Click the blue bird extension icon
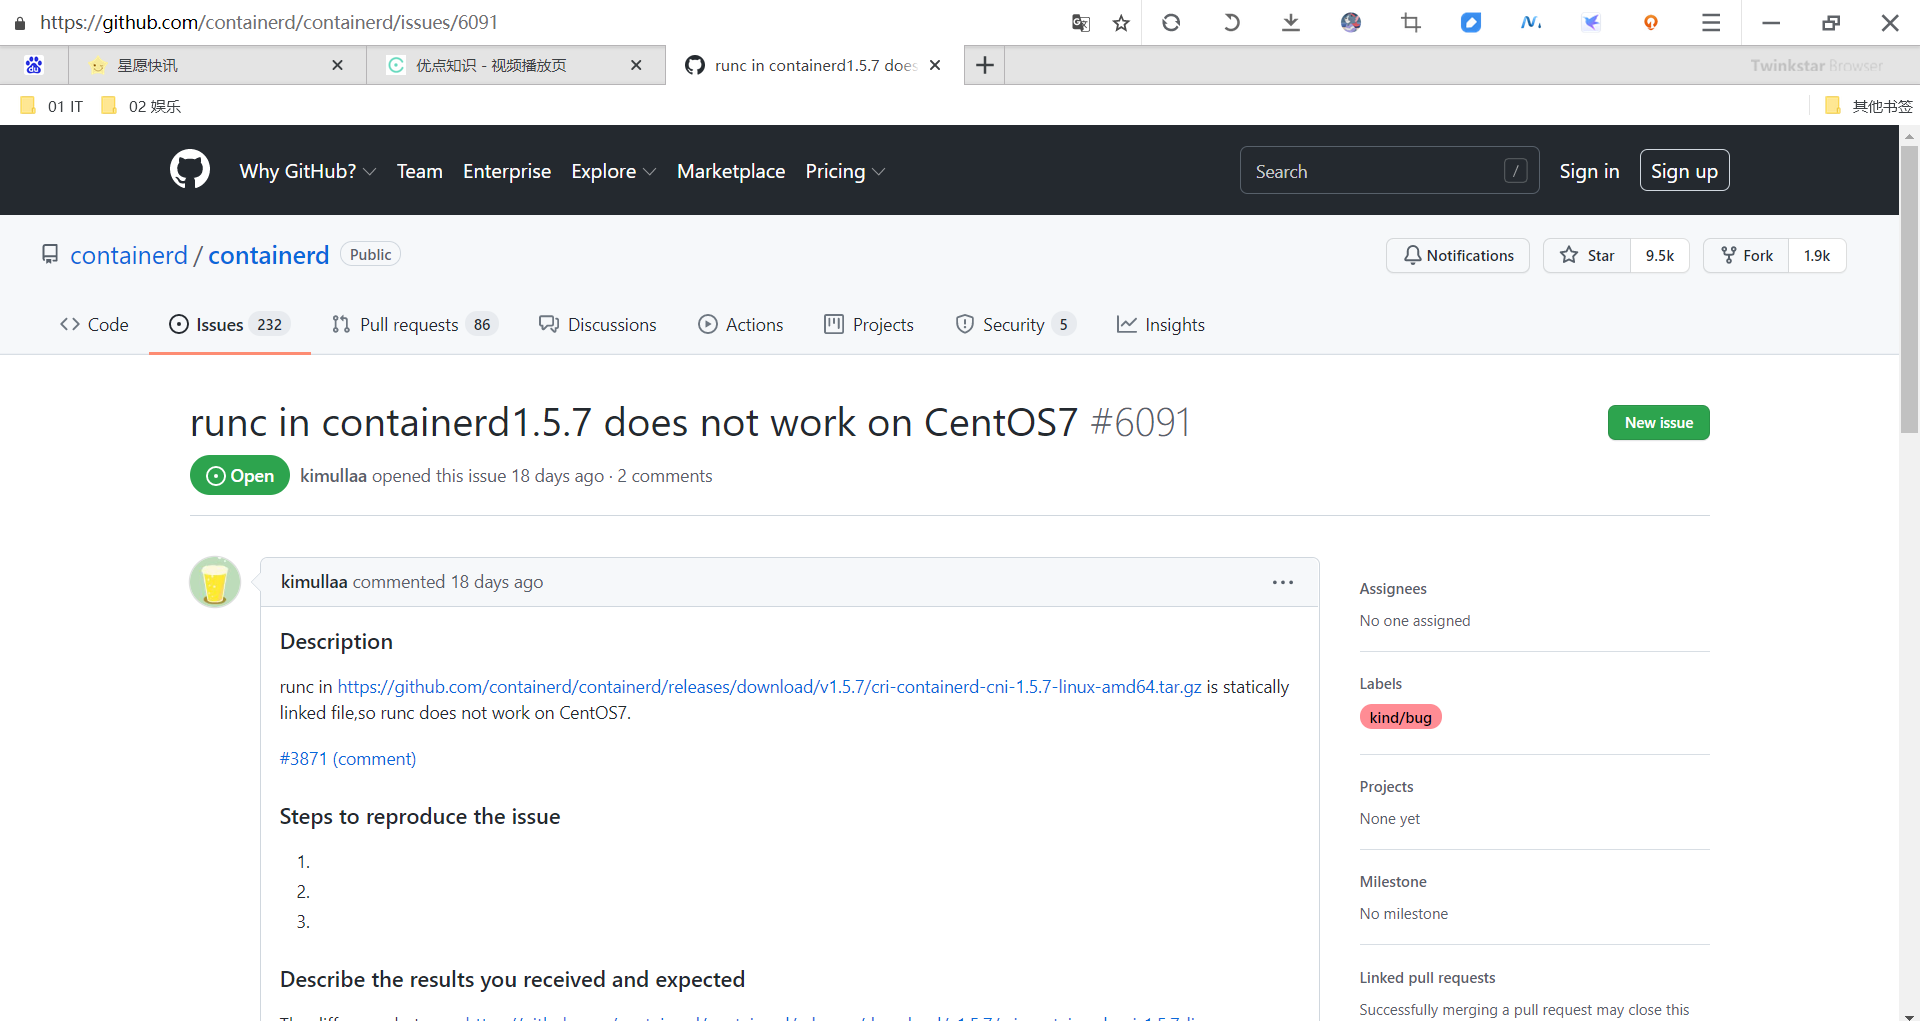The image size is (1920, 1021). (1591, 22)
